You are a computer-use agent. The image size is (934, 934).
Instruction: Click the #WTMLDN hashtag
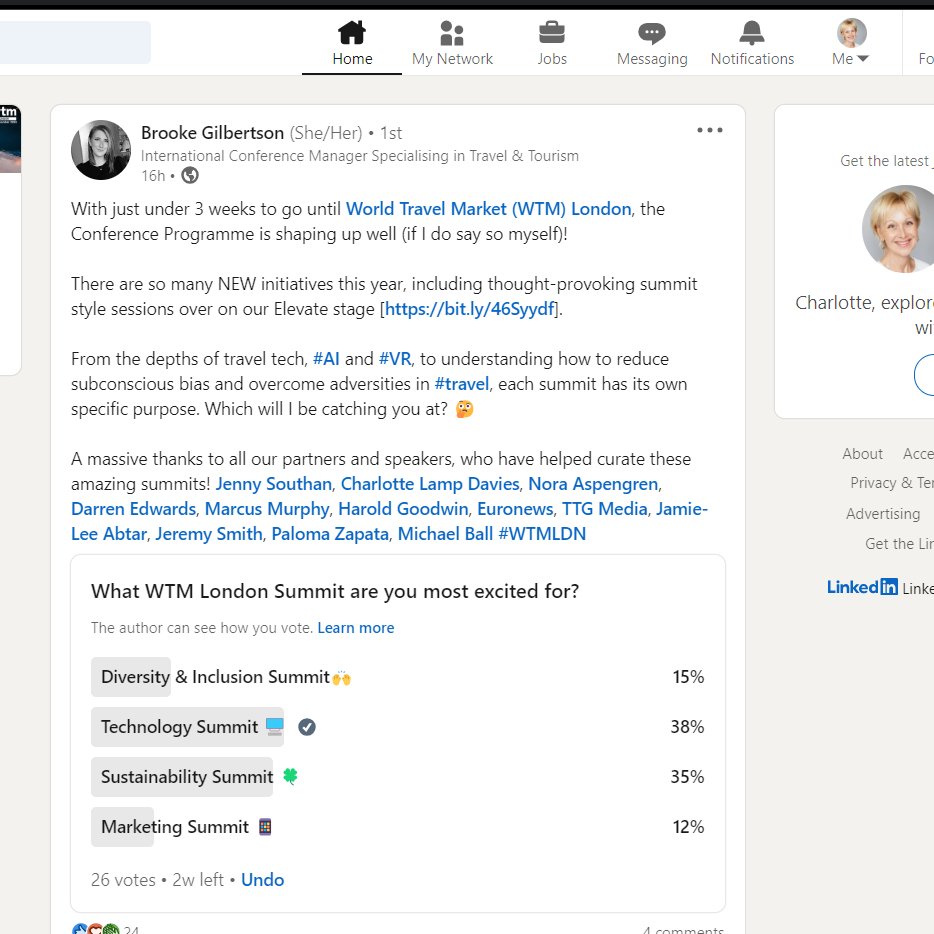(541, 534)
